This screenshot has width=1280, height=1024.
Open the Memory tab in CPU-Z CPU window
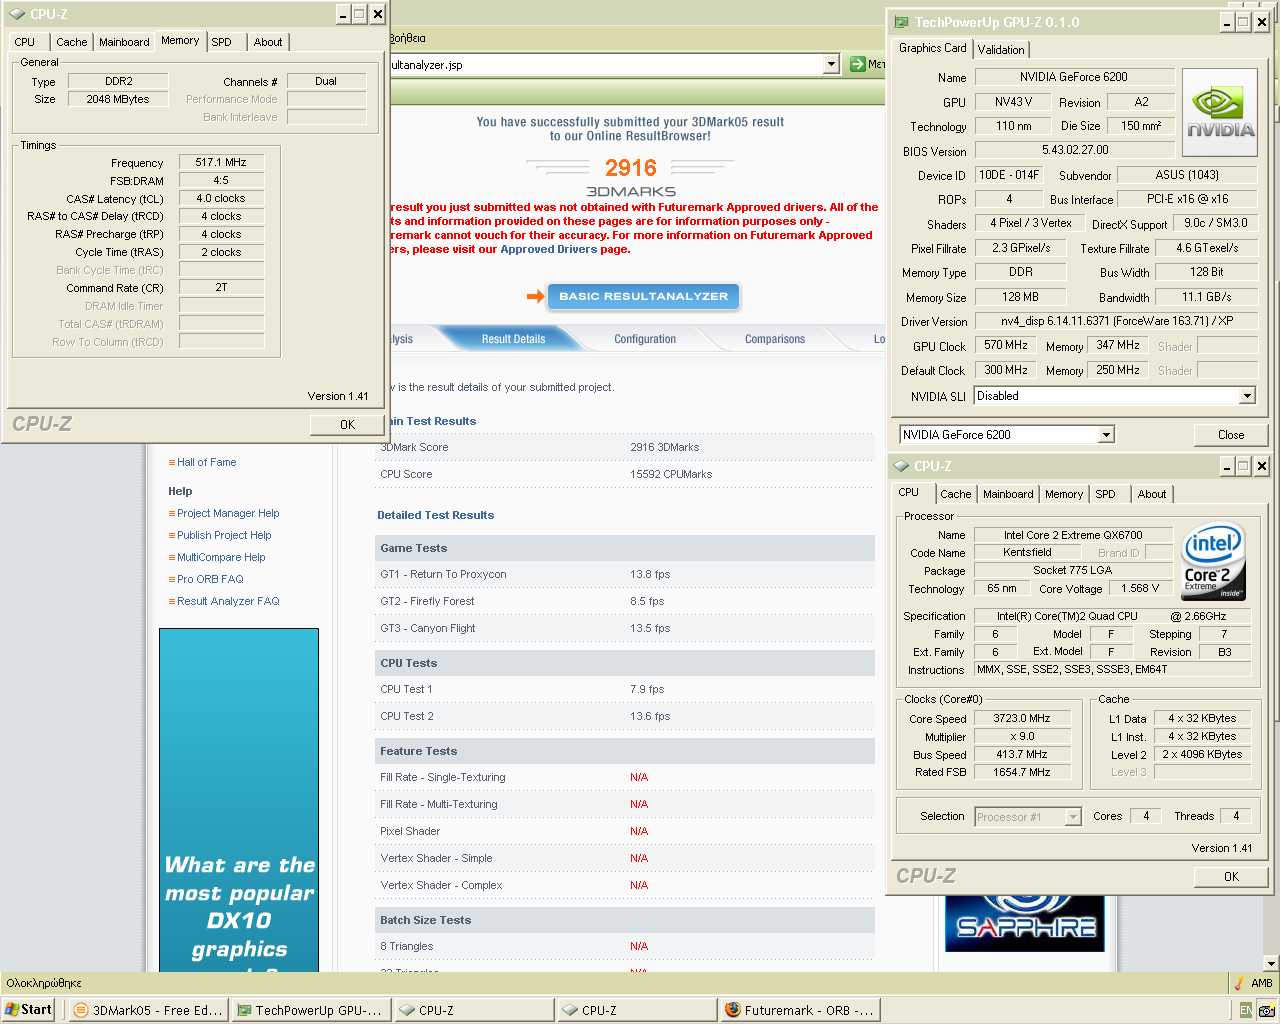click(1064, 494)
